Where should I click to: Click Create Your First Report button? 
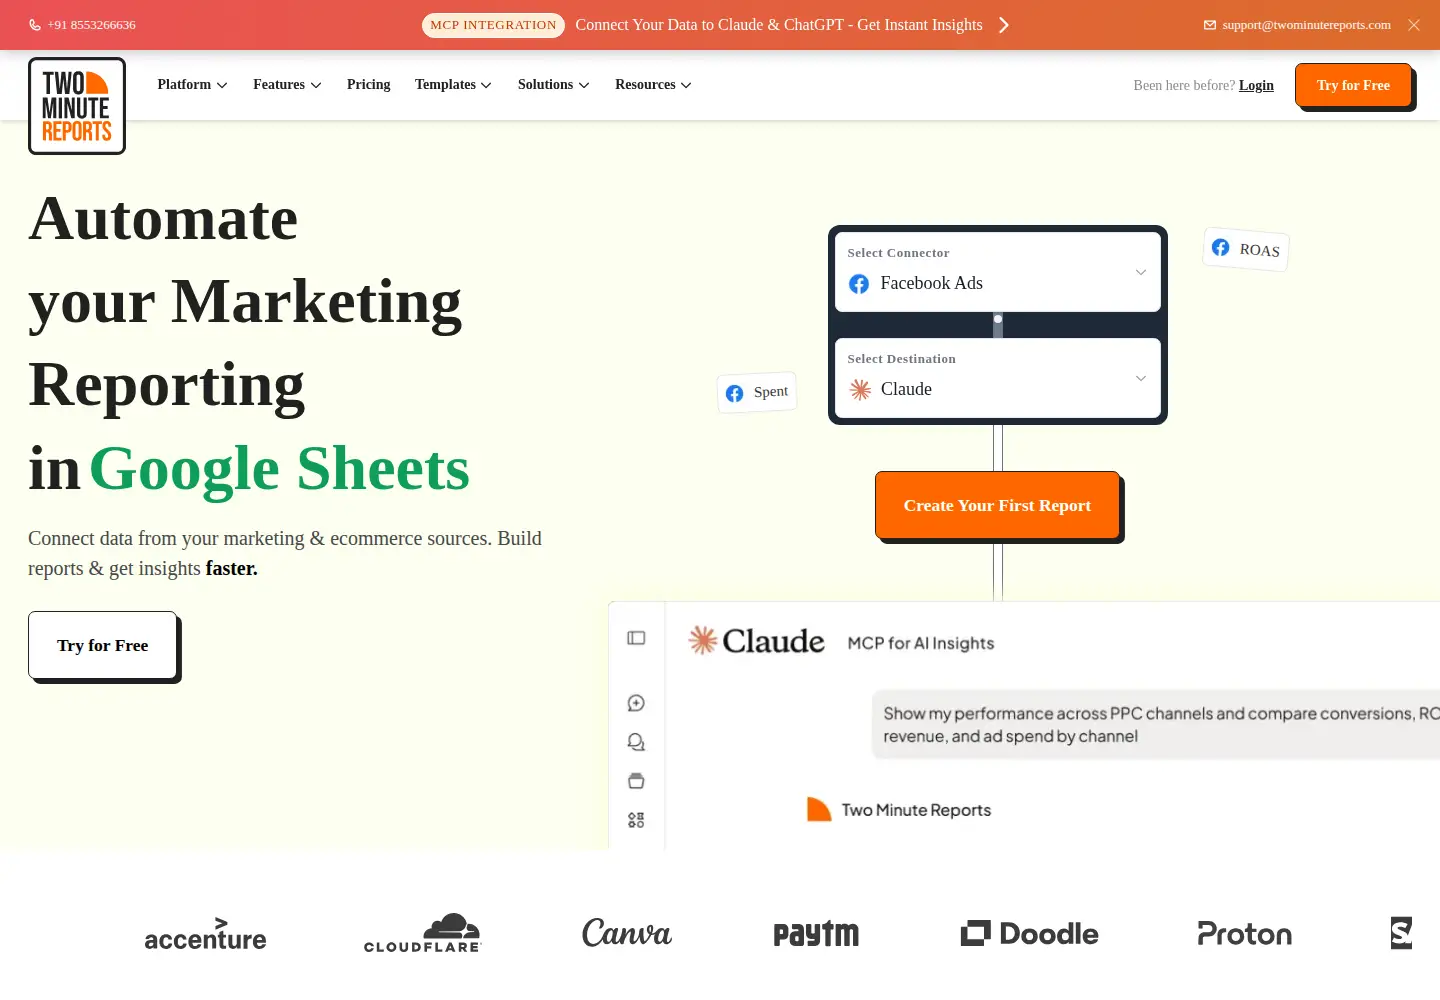point(997,505)
